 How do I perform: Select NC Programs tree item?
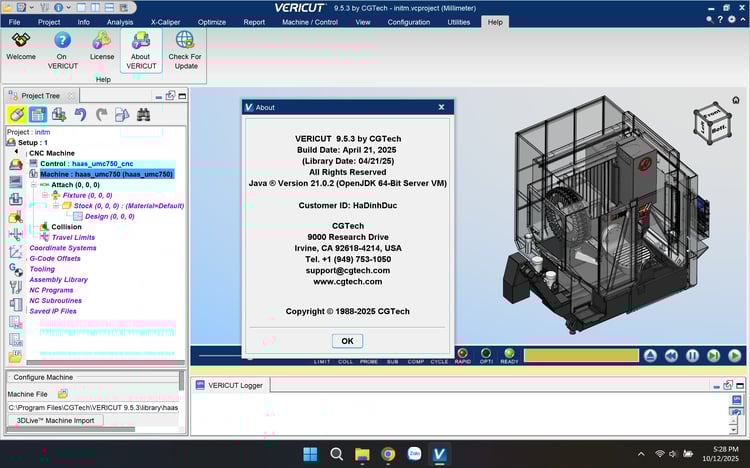[x=51, y=290]
